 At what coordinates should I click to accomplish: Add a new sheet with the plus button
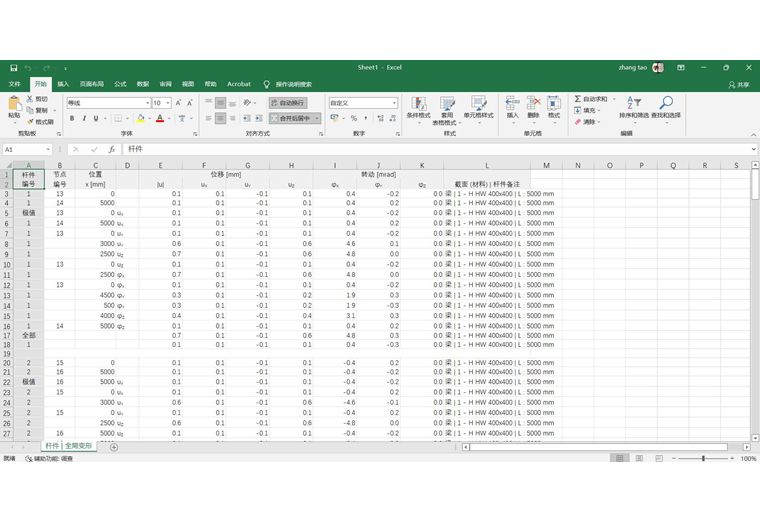(114, 447)
